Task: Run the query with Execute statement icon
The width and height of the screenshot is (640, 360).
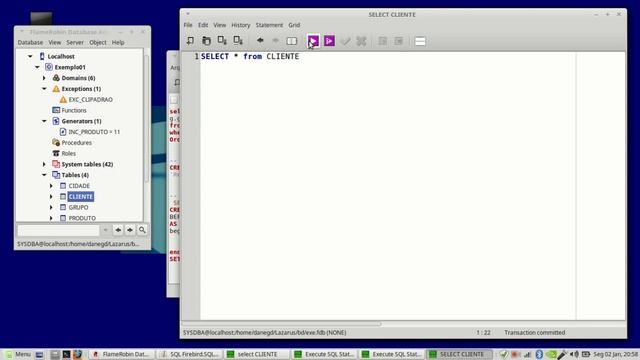Action: 313,41
